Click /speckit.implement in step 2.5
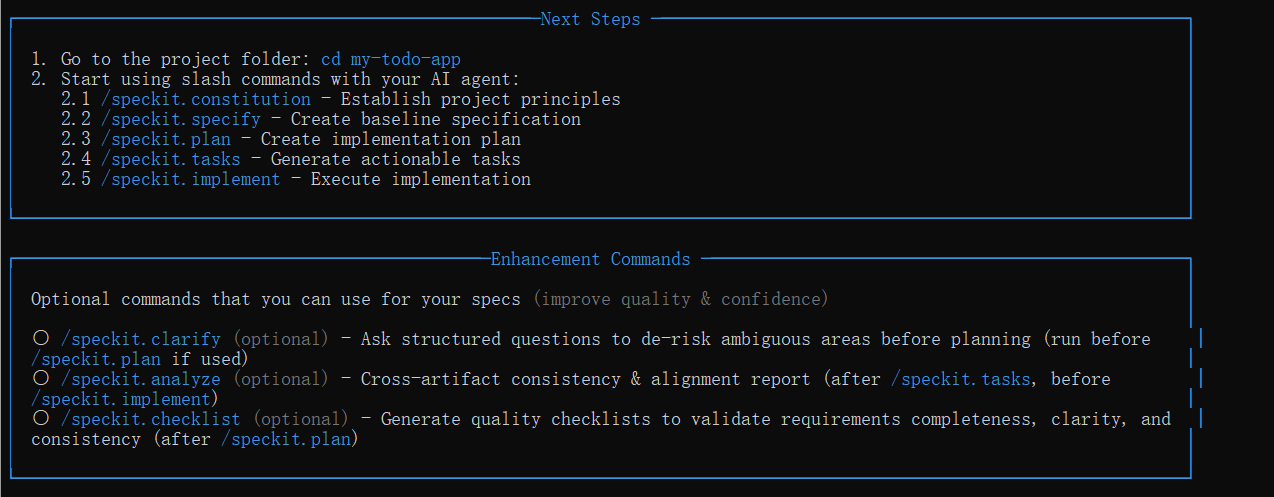1274x497 pixels. [x=190, y=179]
